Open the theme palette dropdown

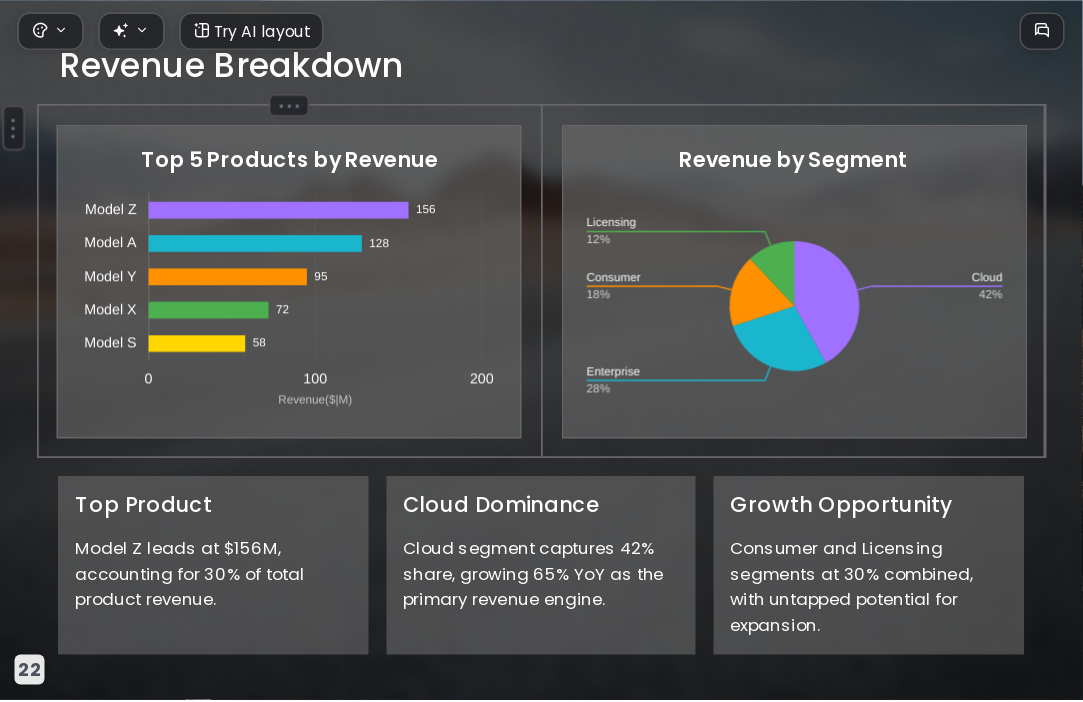click(x=50, y=31)
